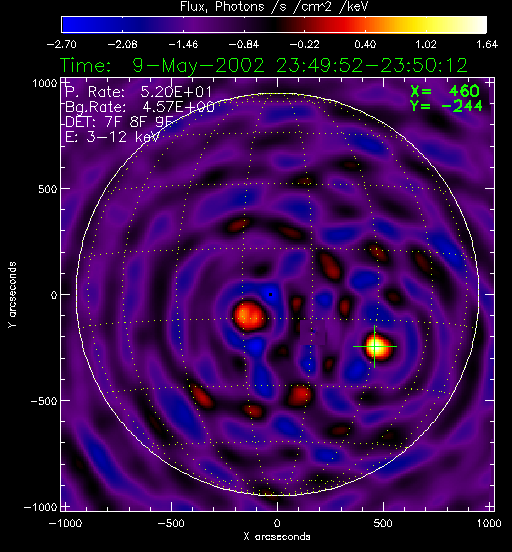Image resolution: width=512 pixels, height=552 pixels.
Task: Click the X arcseconds axis title
Action: (277, 537)
